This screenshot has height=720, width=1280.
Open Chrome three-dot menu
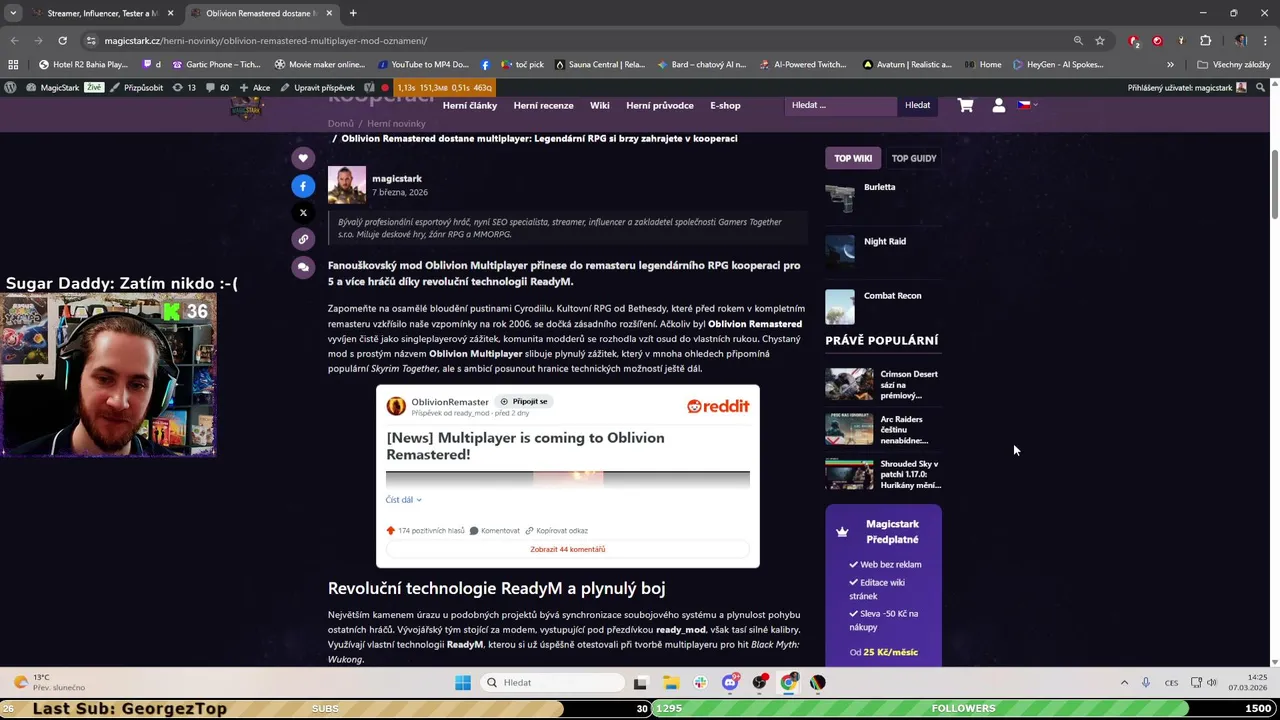tap(1265, 41)
